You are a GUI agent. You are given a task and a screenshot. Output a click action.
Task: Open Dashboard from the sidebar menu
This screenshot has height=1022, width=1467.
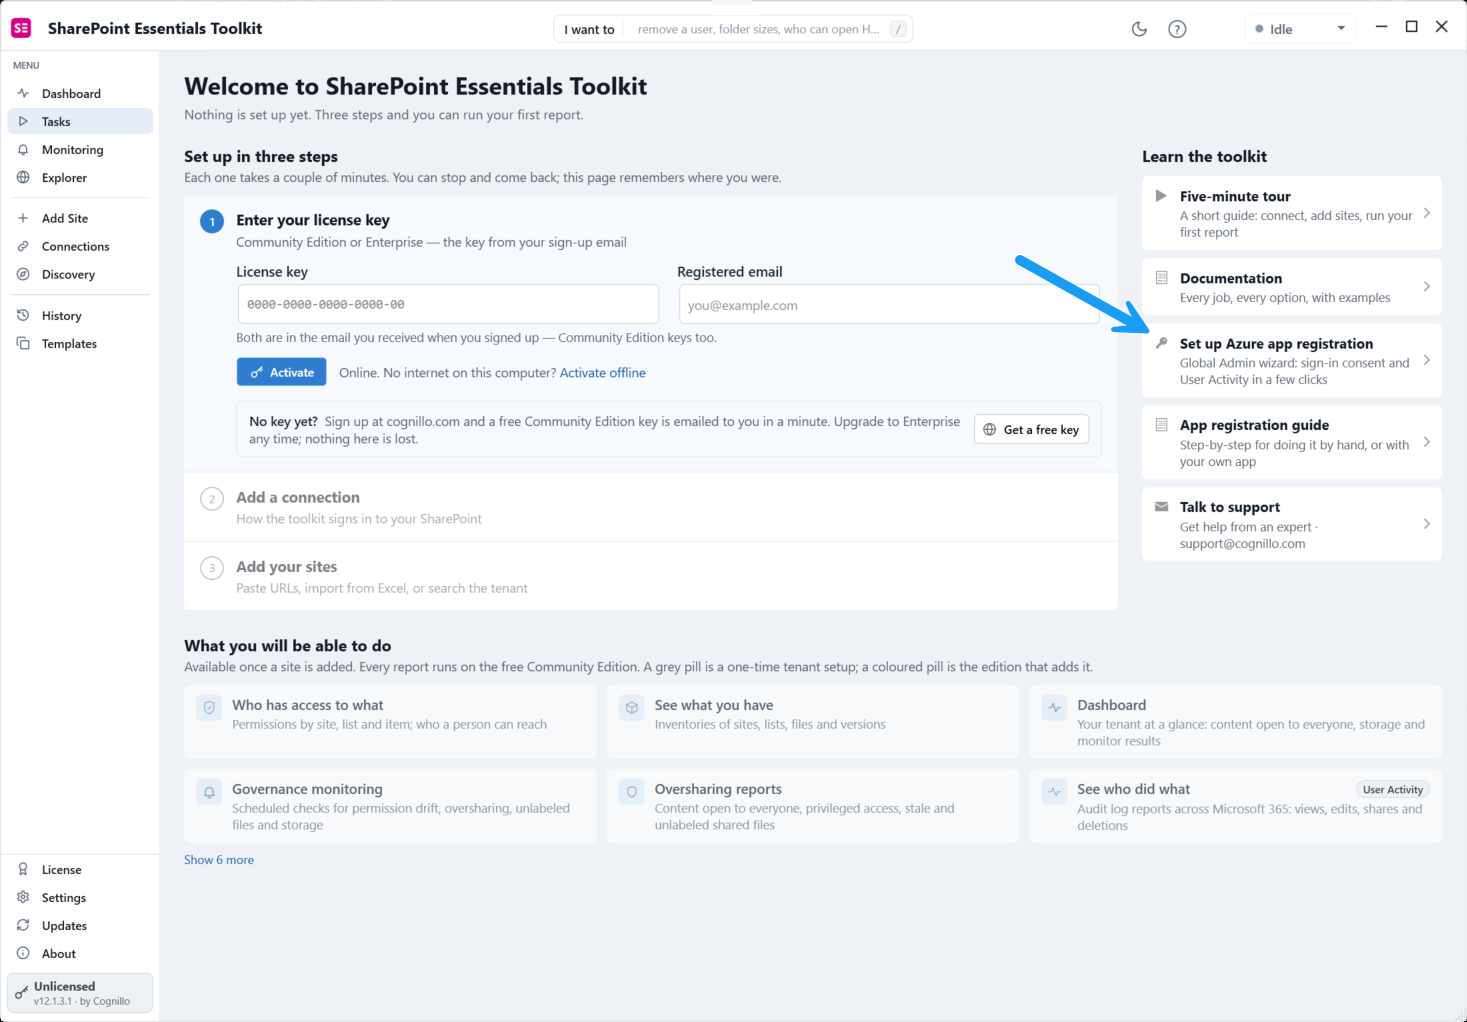[80, 94]
